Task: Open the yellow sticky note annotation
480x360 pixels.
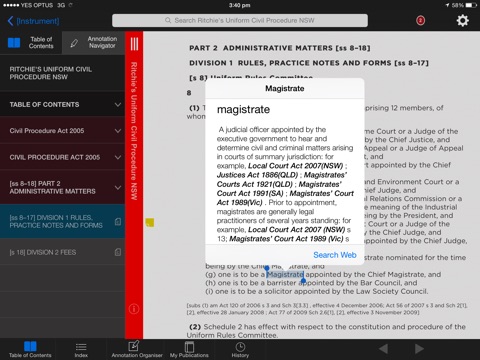Action: 150,222
